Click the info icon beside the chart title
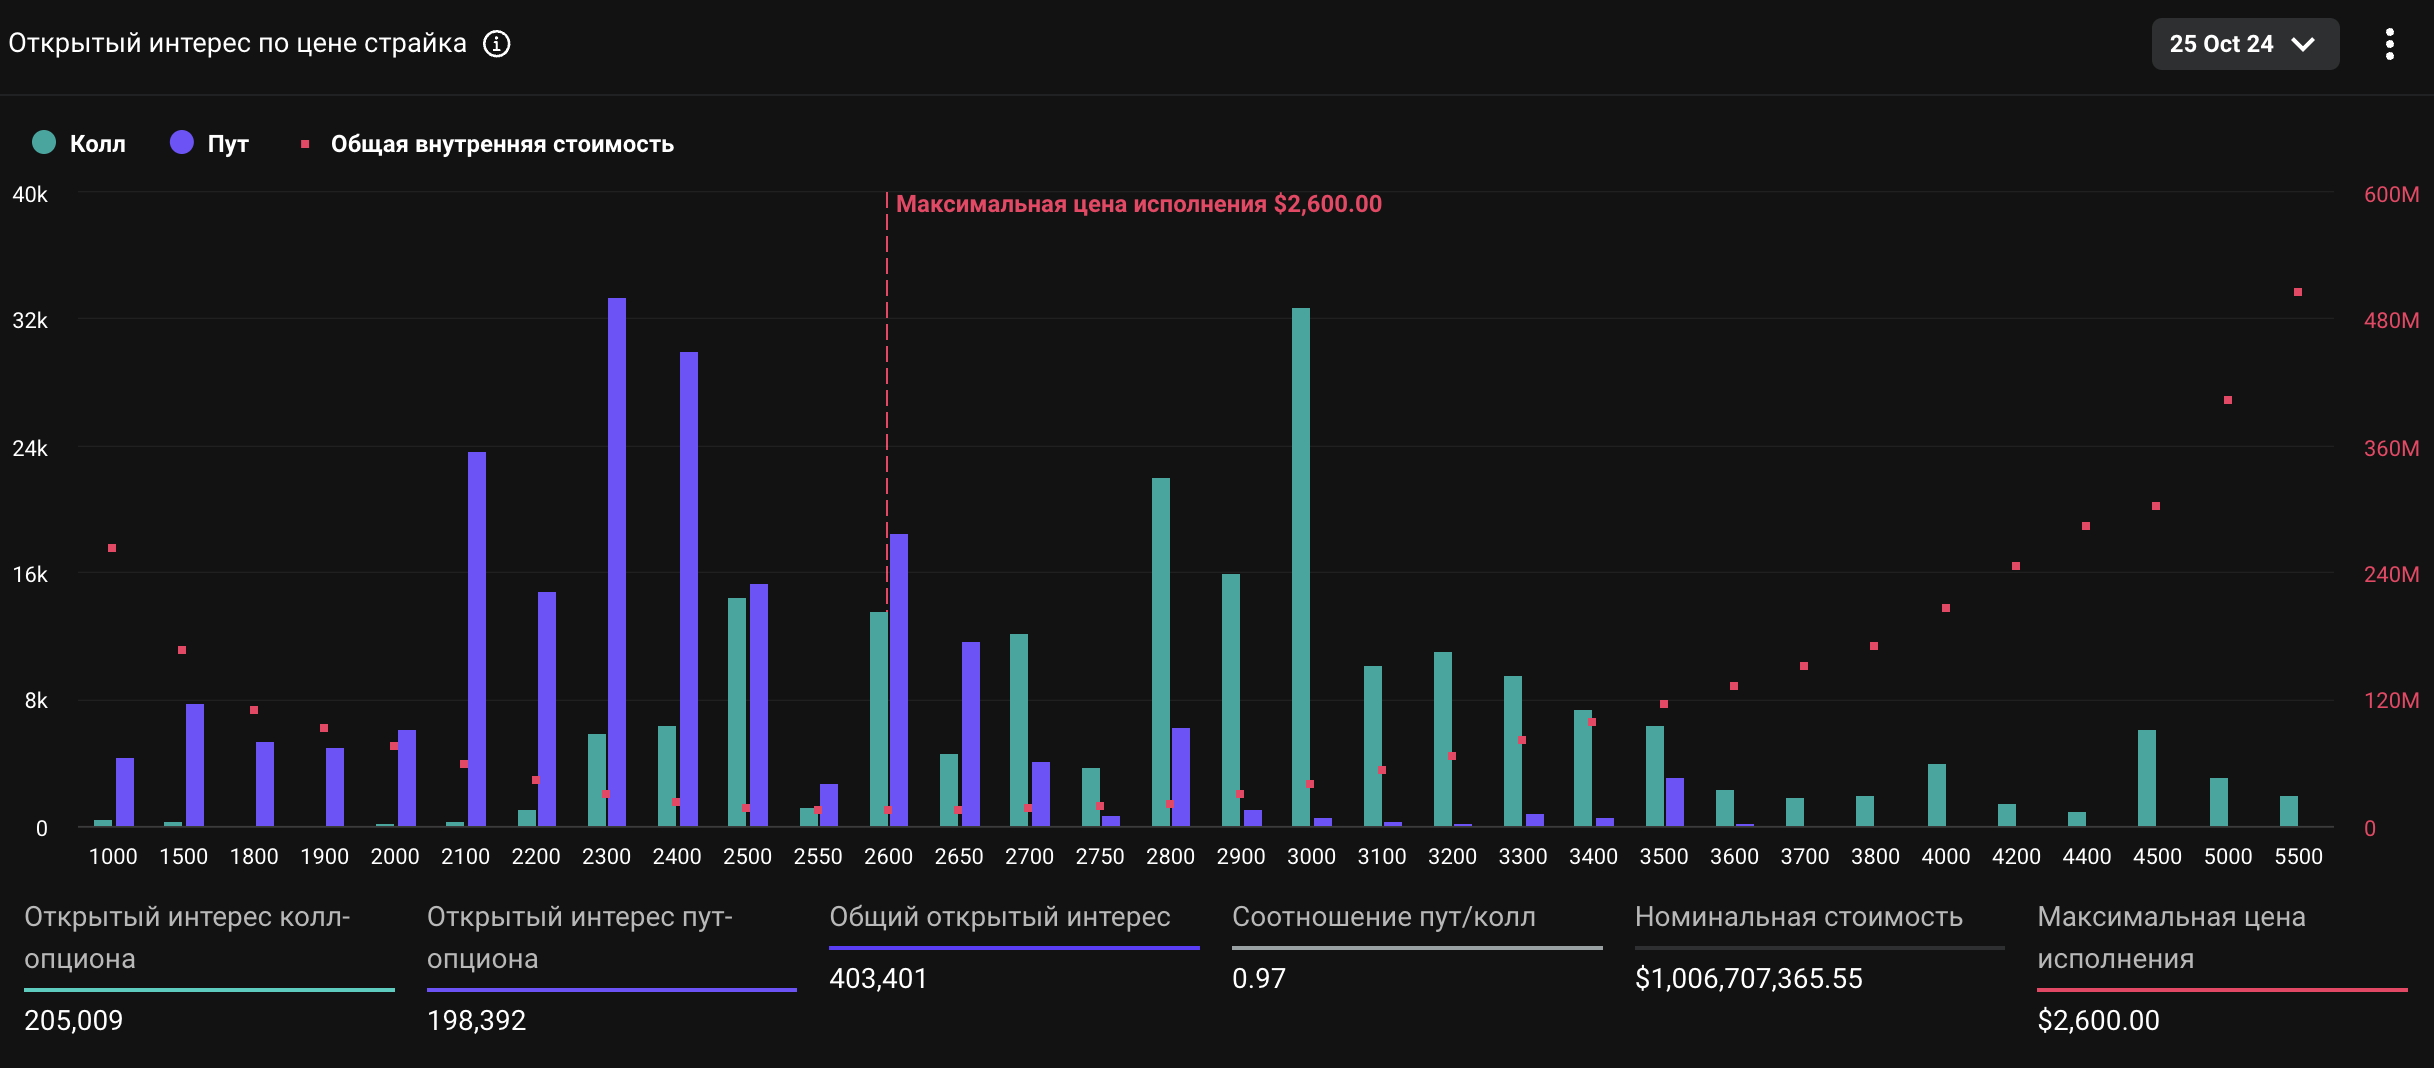This screenshot has width=2434, height=1068. tap(497, 44)
